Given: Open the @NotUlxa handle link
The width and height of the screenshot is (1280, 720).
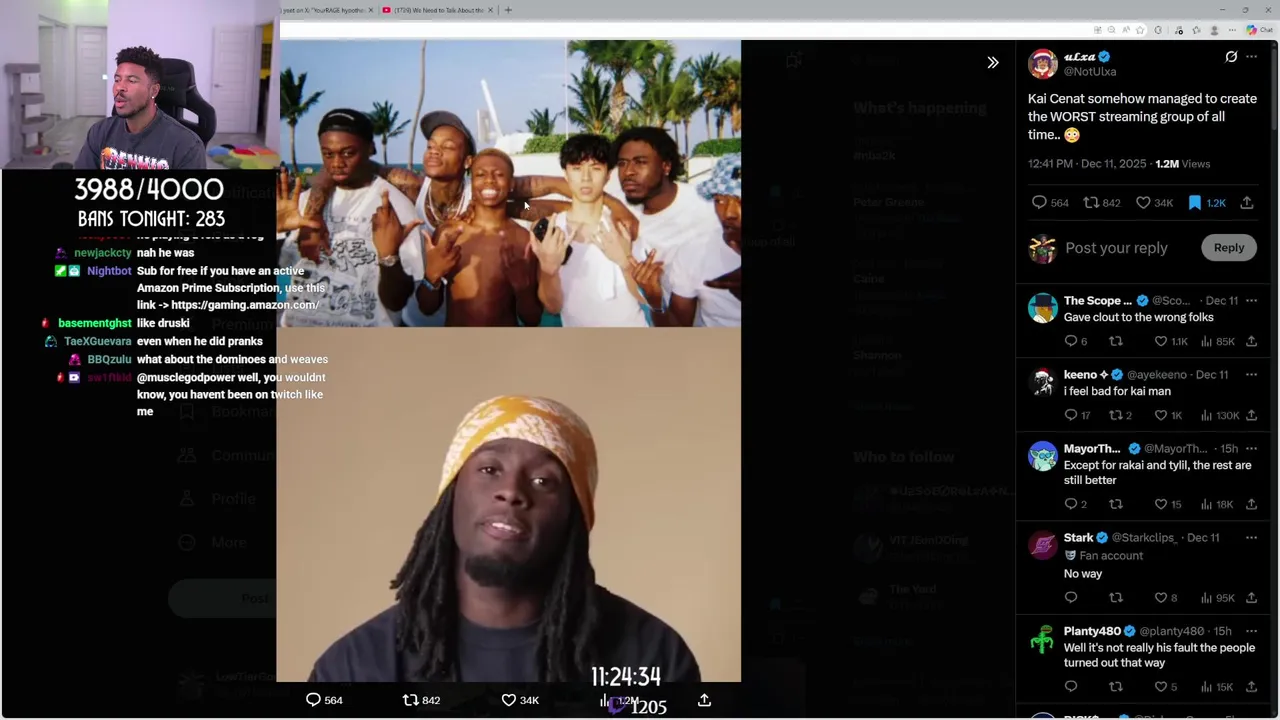Looking at the screenshot, I should tap(1089, 72).
